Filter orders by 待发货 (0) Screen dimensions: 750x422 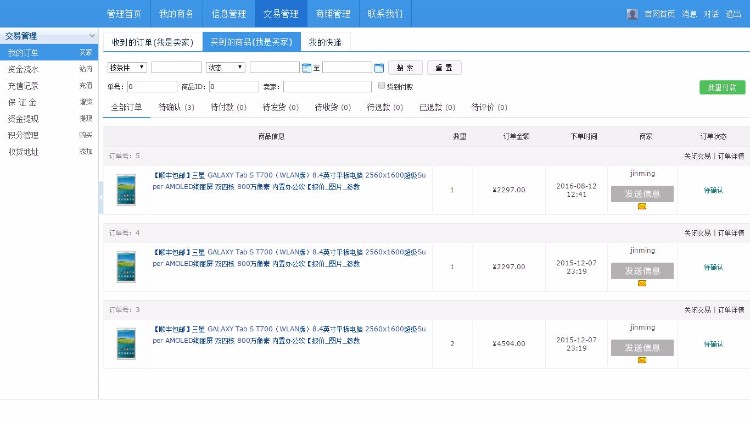(x=281, y=107)
